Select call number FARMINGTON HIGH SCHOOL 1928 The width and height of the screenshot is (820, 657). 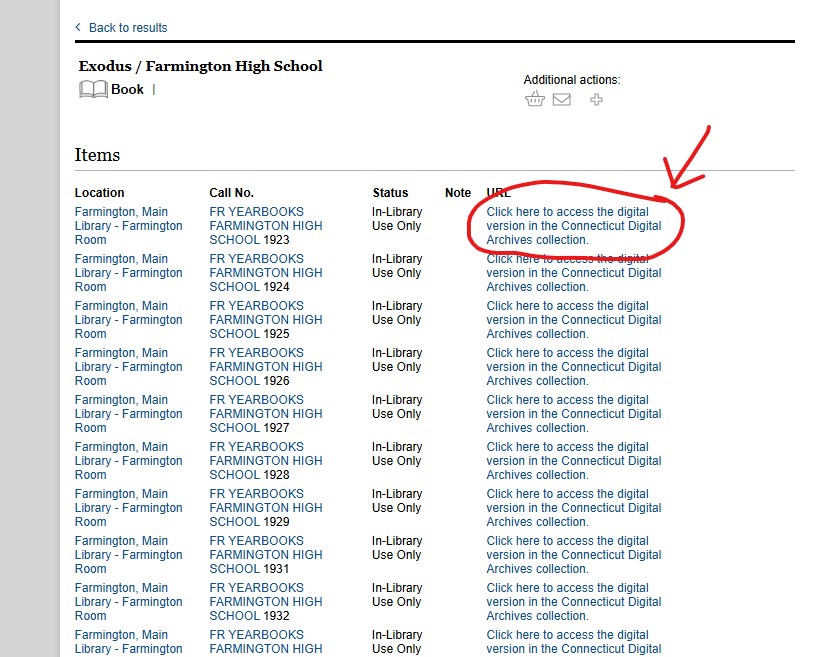coord(266,461)
